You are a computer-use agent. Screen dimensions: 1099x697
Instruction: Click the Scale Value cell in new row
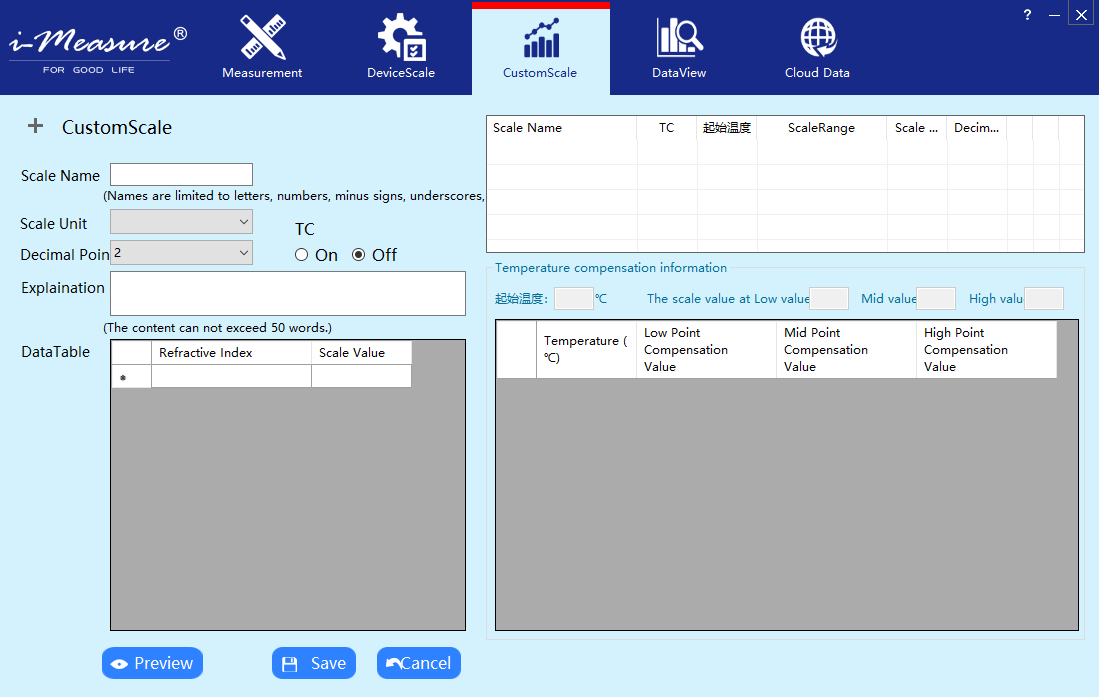pyautogui.click(x=361, y=377)
